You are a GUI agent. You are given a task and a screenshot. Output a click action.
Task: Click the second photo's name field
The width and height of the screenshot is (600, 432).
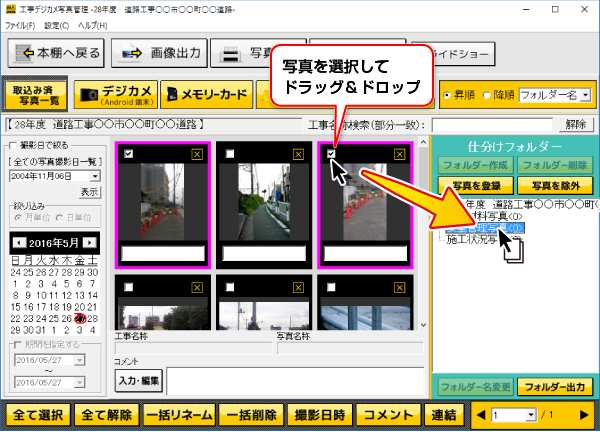coord(264,253)
